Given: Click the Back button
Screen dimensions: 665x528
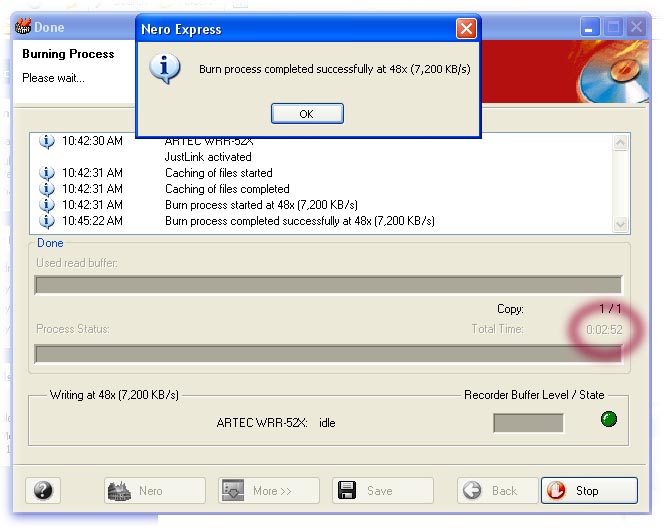Looking at the screenshot, I should click(x=497, y=491).
